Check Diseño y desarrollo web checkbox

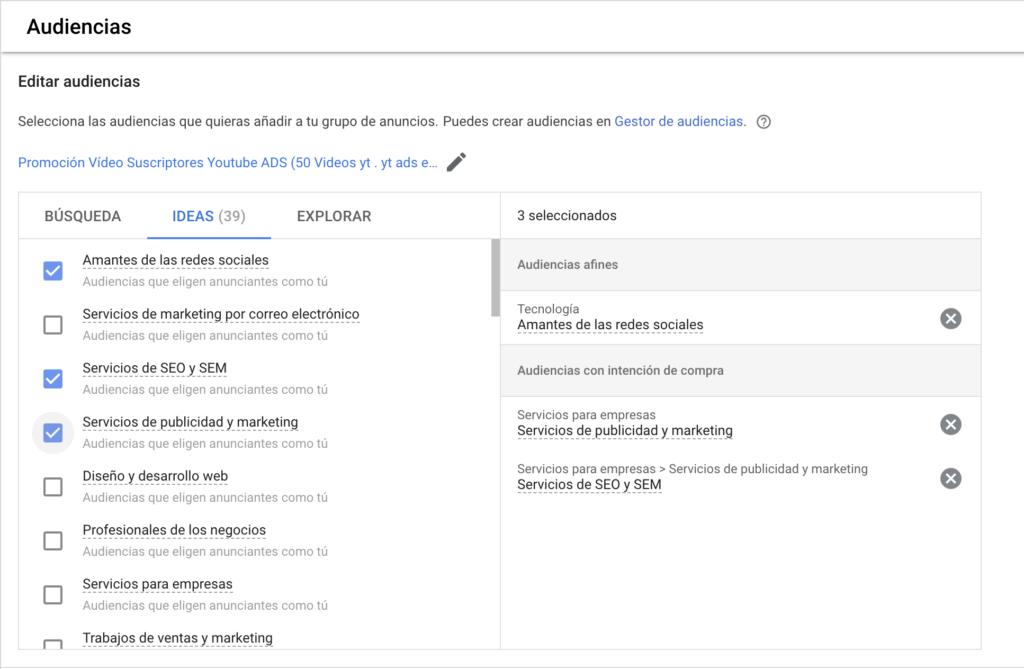(x=53, y=487)
